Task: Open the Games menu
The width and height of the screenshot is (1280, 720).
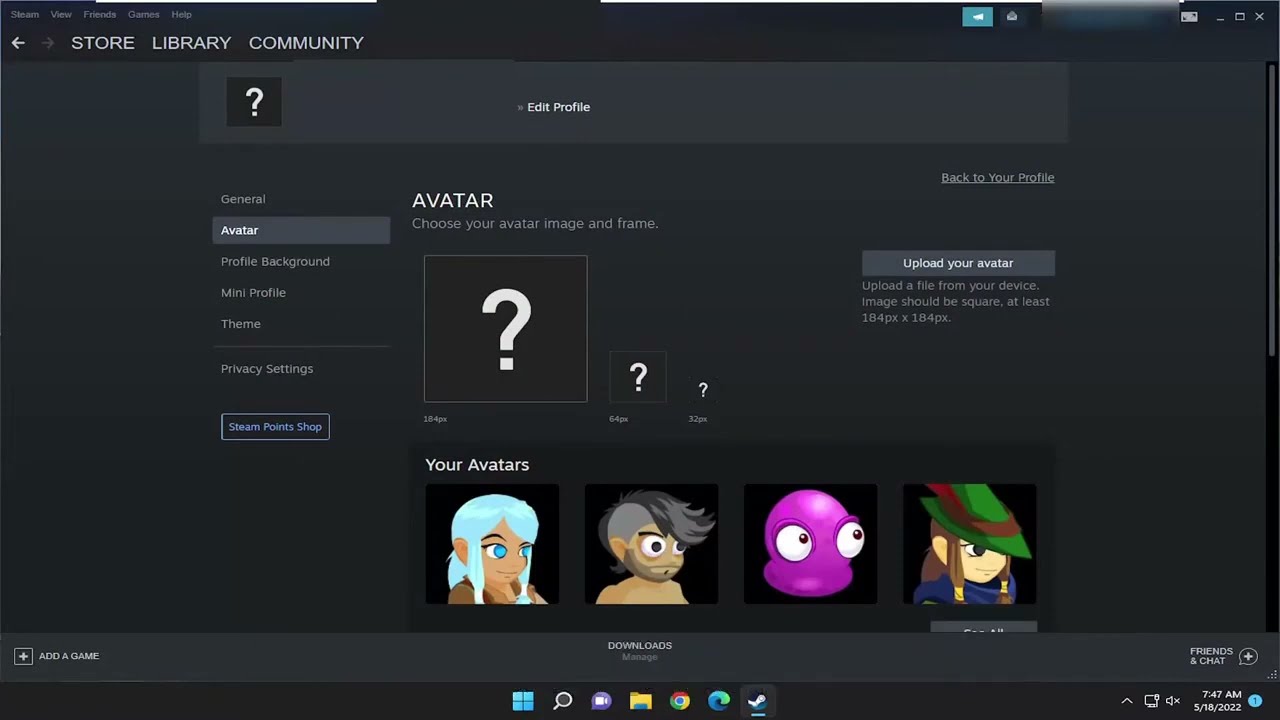Action: (143, 15)
